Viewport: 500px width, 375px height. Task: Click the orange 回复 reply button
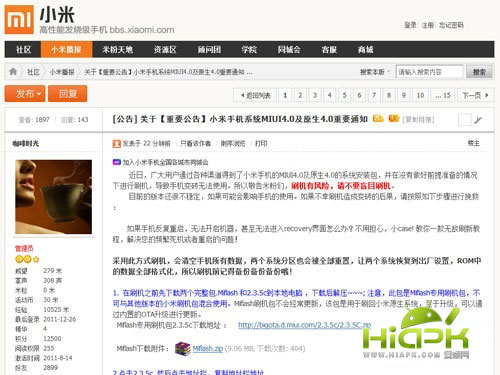pos(68,94)
